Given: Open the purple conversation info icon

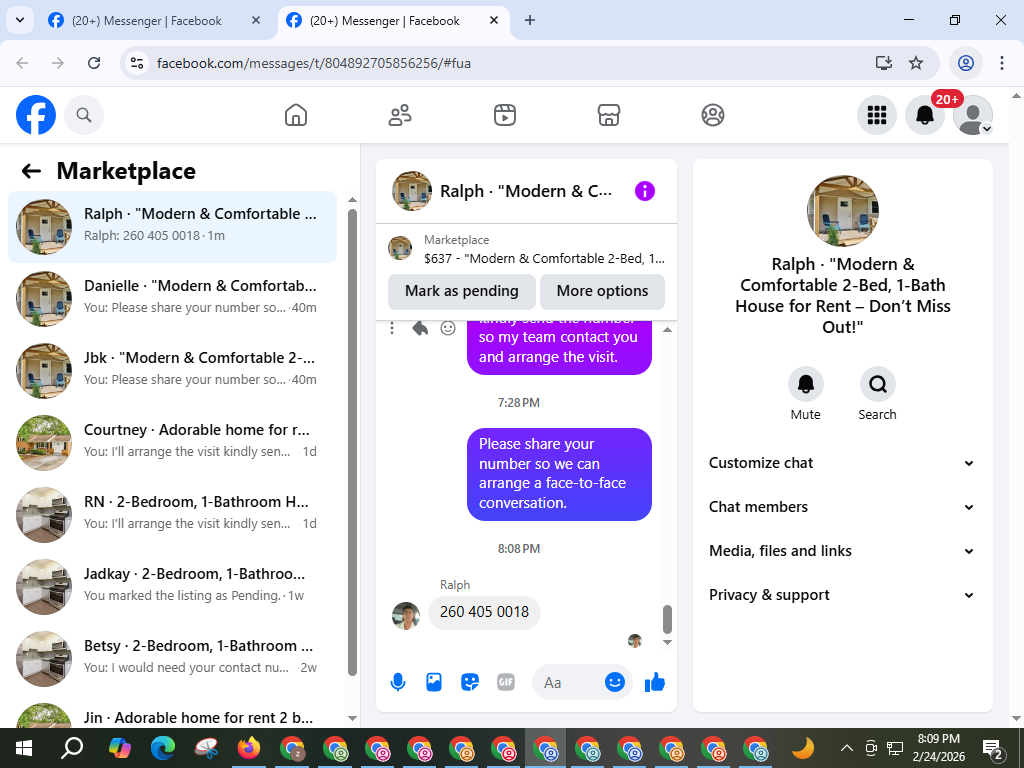Looking at the screenshot, I should tap(645, 191).
